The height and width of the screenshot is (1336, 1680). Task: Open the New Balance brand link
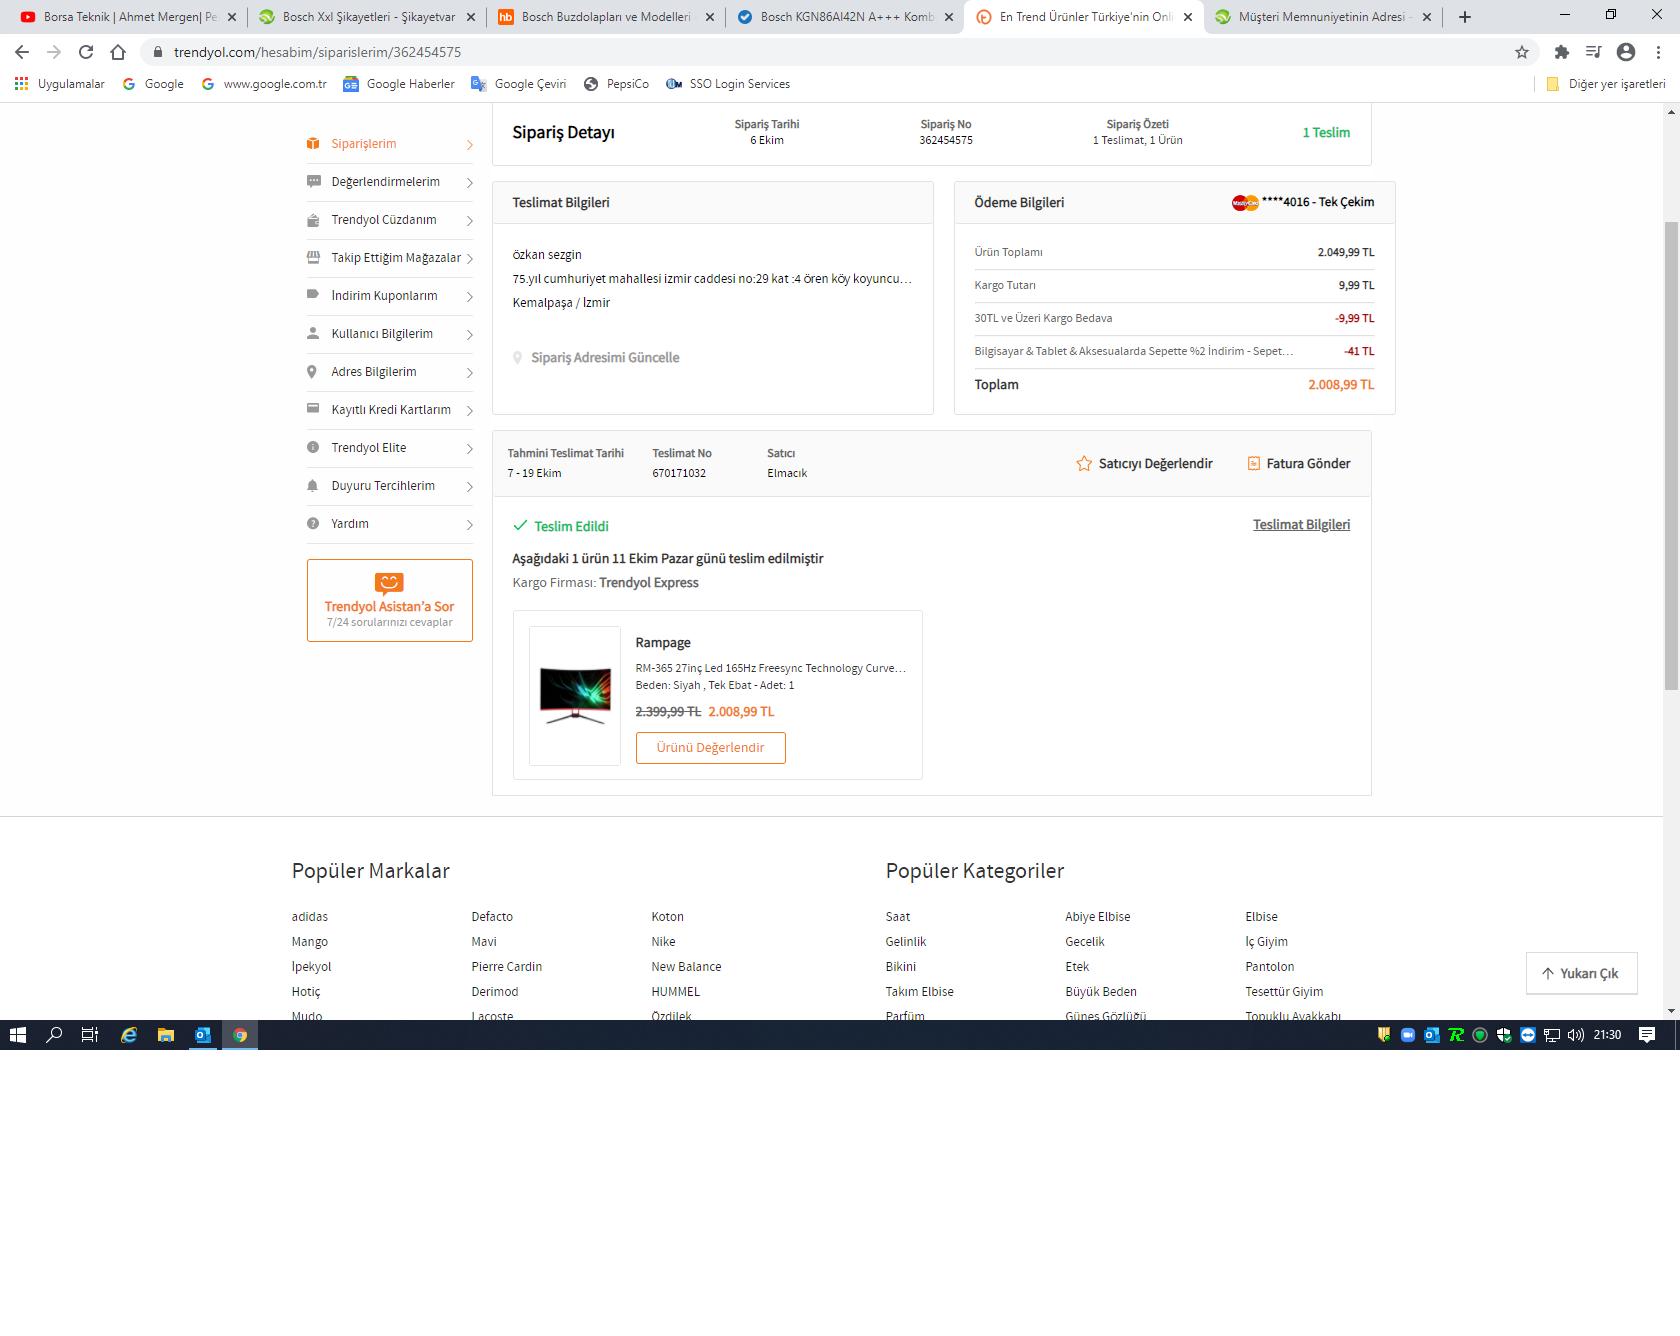(686, 967)
